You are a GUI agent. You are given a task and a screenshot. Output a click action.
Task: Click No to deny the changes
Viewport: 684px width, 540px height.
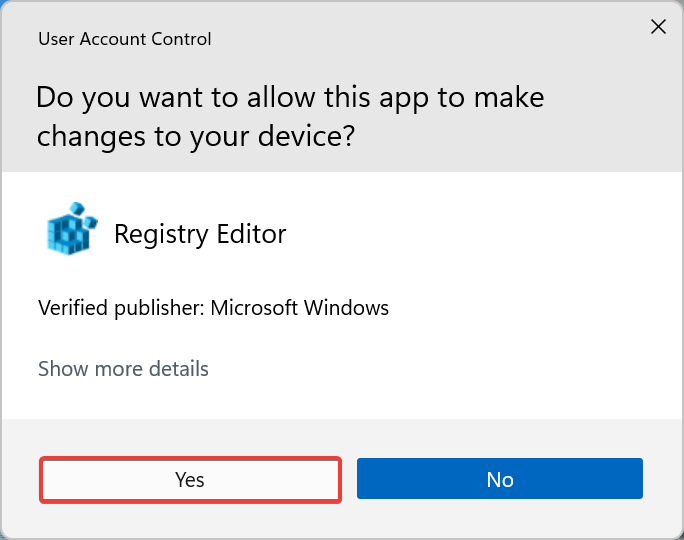pyautogui.click(x=499, y=478)
